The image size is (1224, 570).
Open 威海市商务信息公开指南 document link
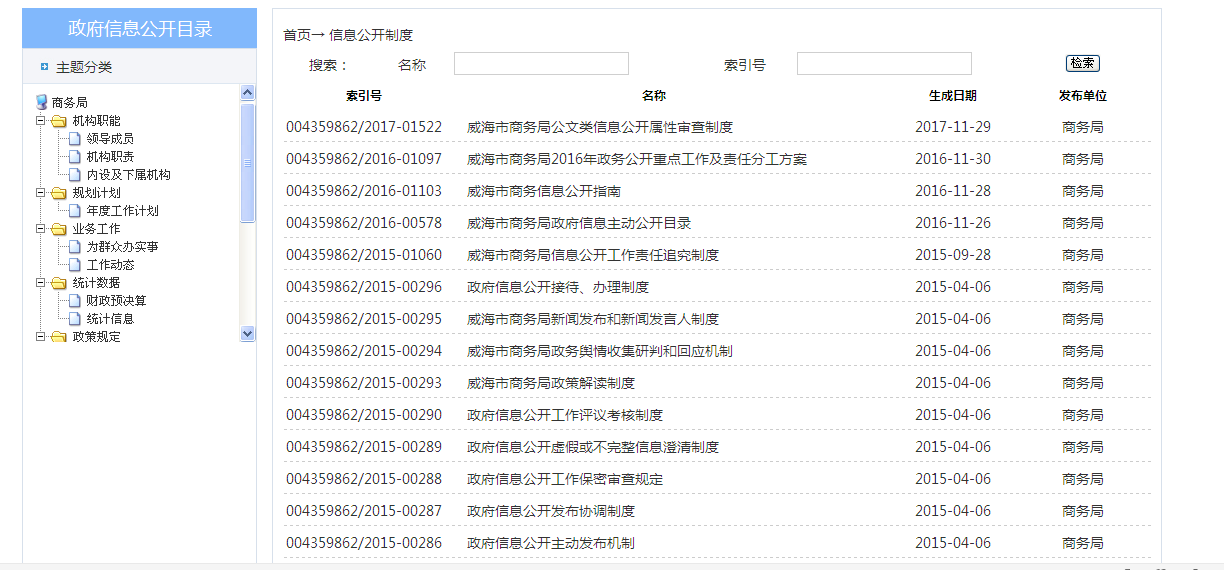point(544,191)
